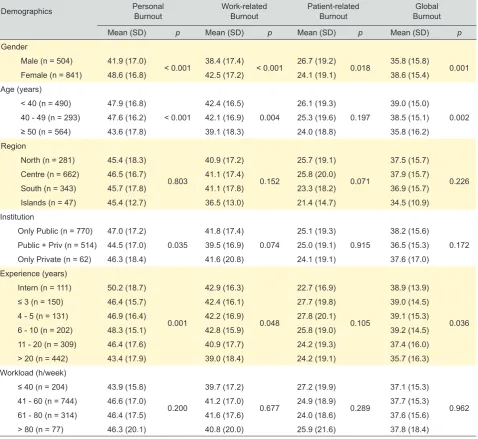Select the 'Age (years)' section label

[x=21, y=89]
